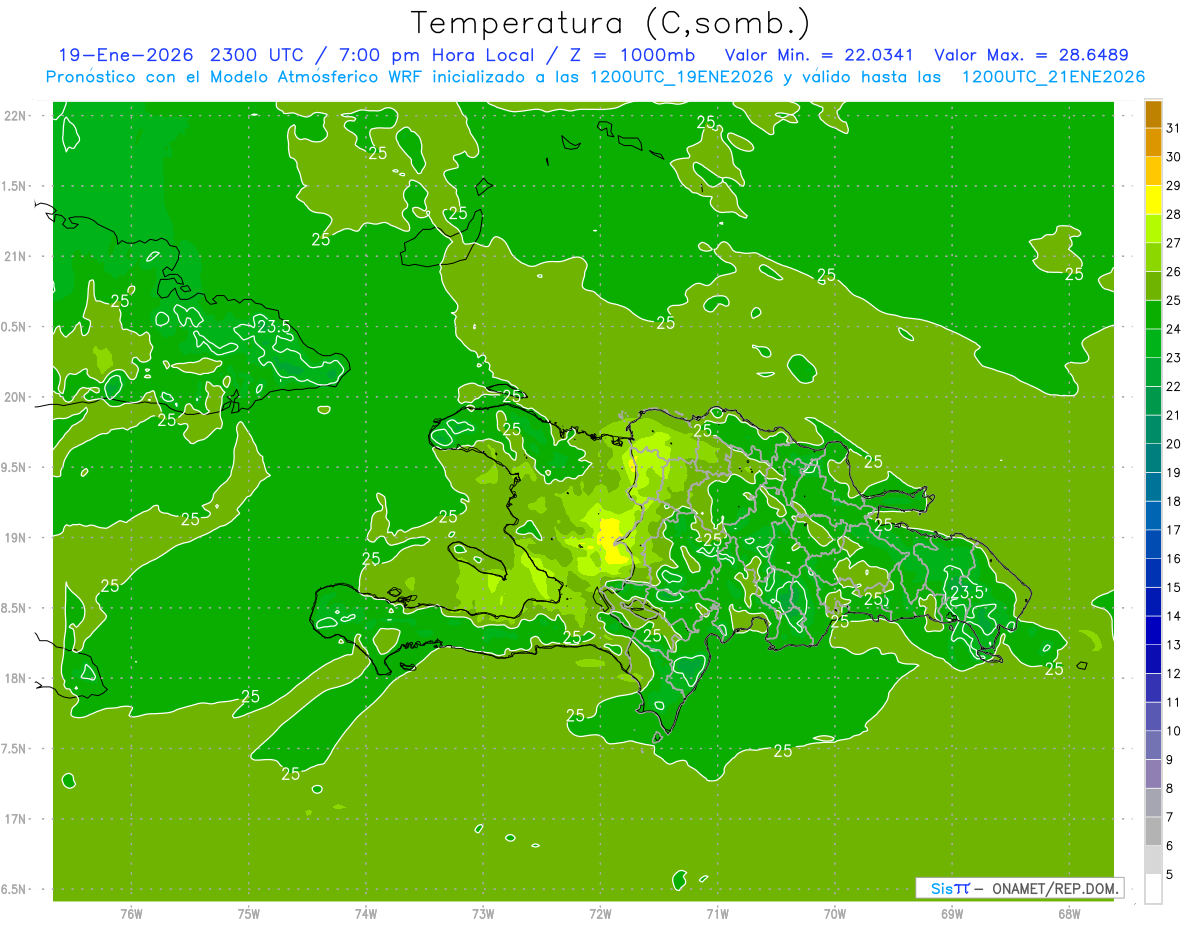Click the "1.5N" latitude label
This screenshot has height=927, width=1200.
[x=14, y=186]
